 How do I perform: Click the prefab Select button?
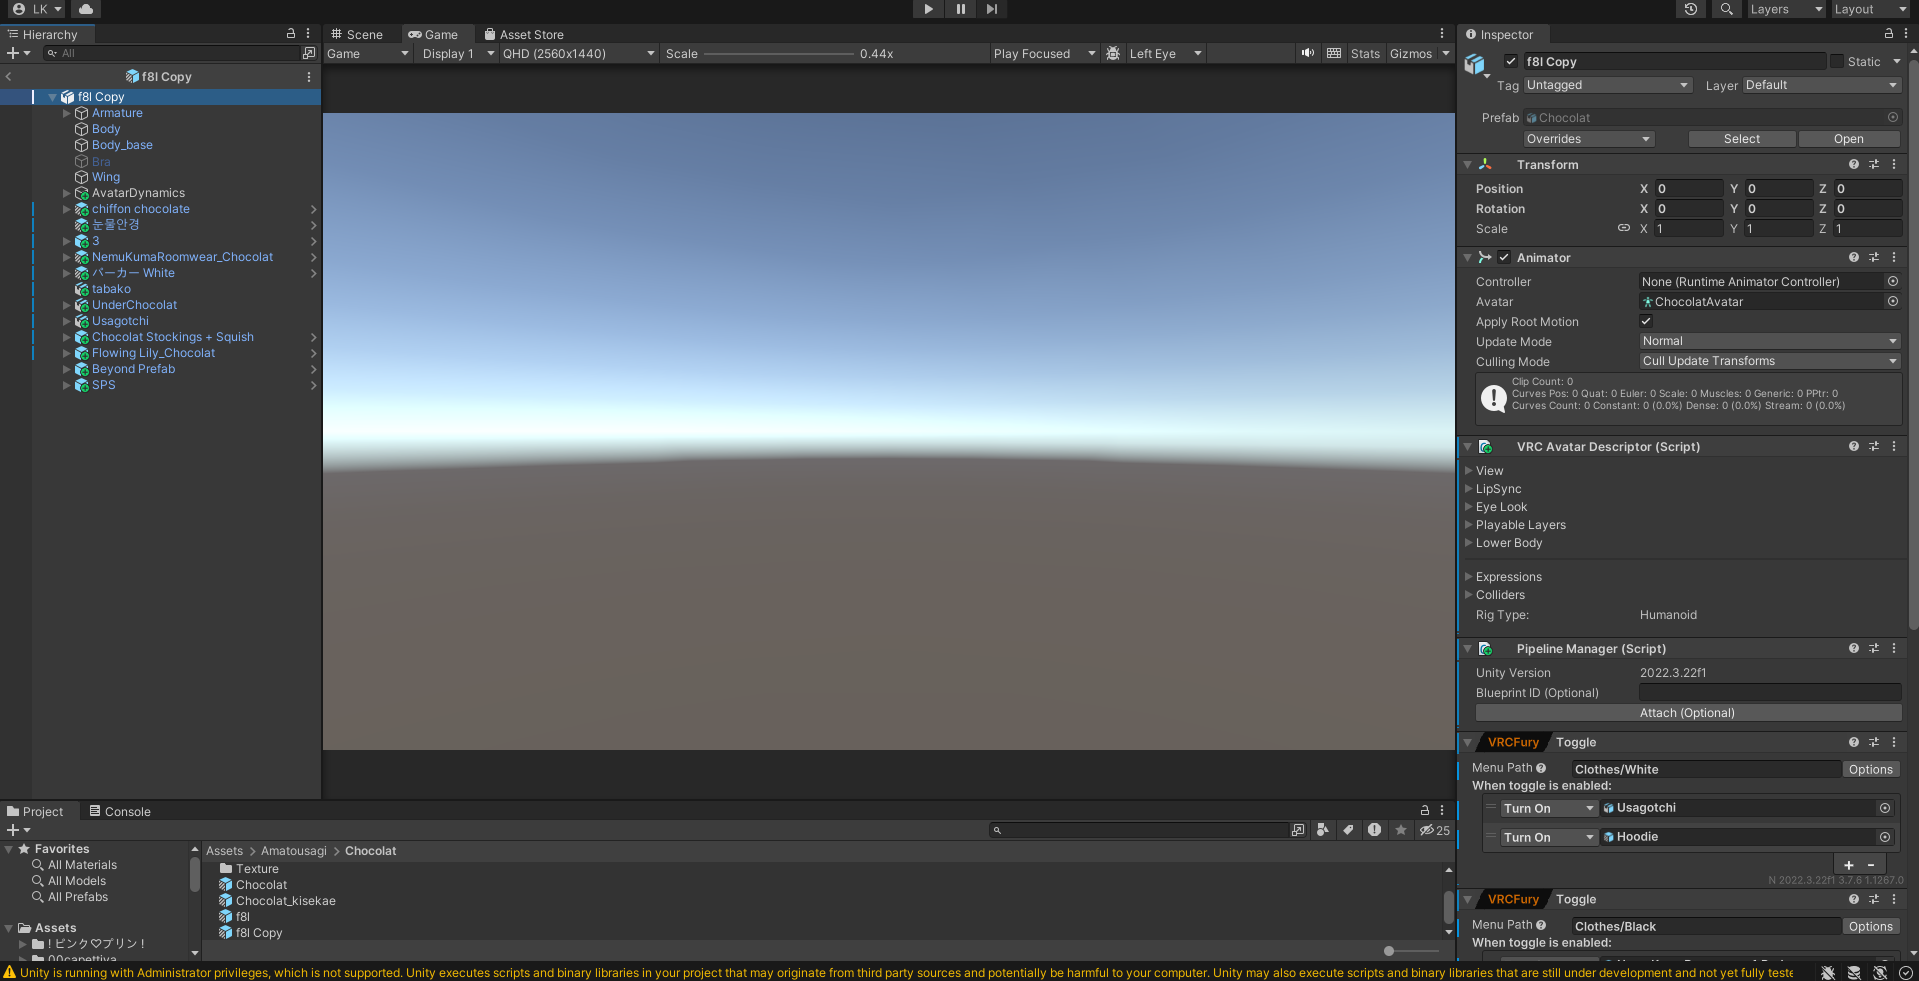tap(1742, 139)
